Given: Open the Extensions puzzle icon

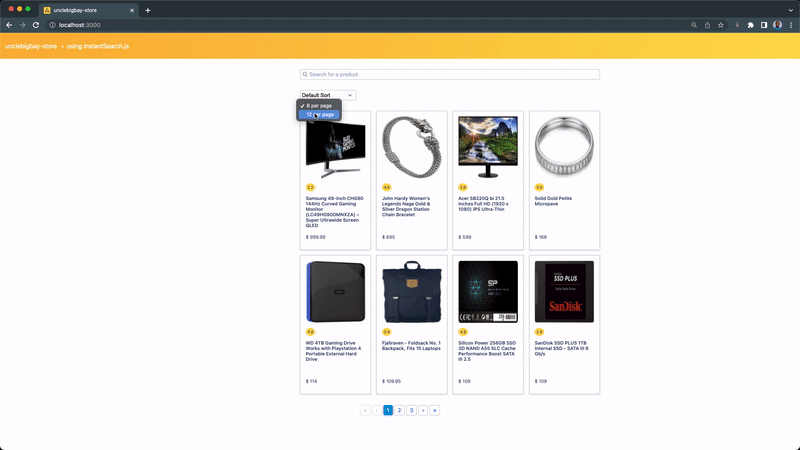Looking at the screenshot, I should (x=751, y=25).
